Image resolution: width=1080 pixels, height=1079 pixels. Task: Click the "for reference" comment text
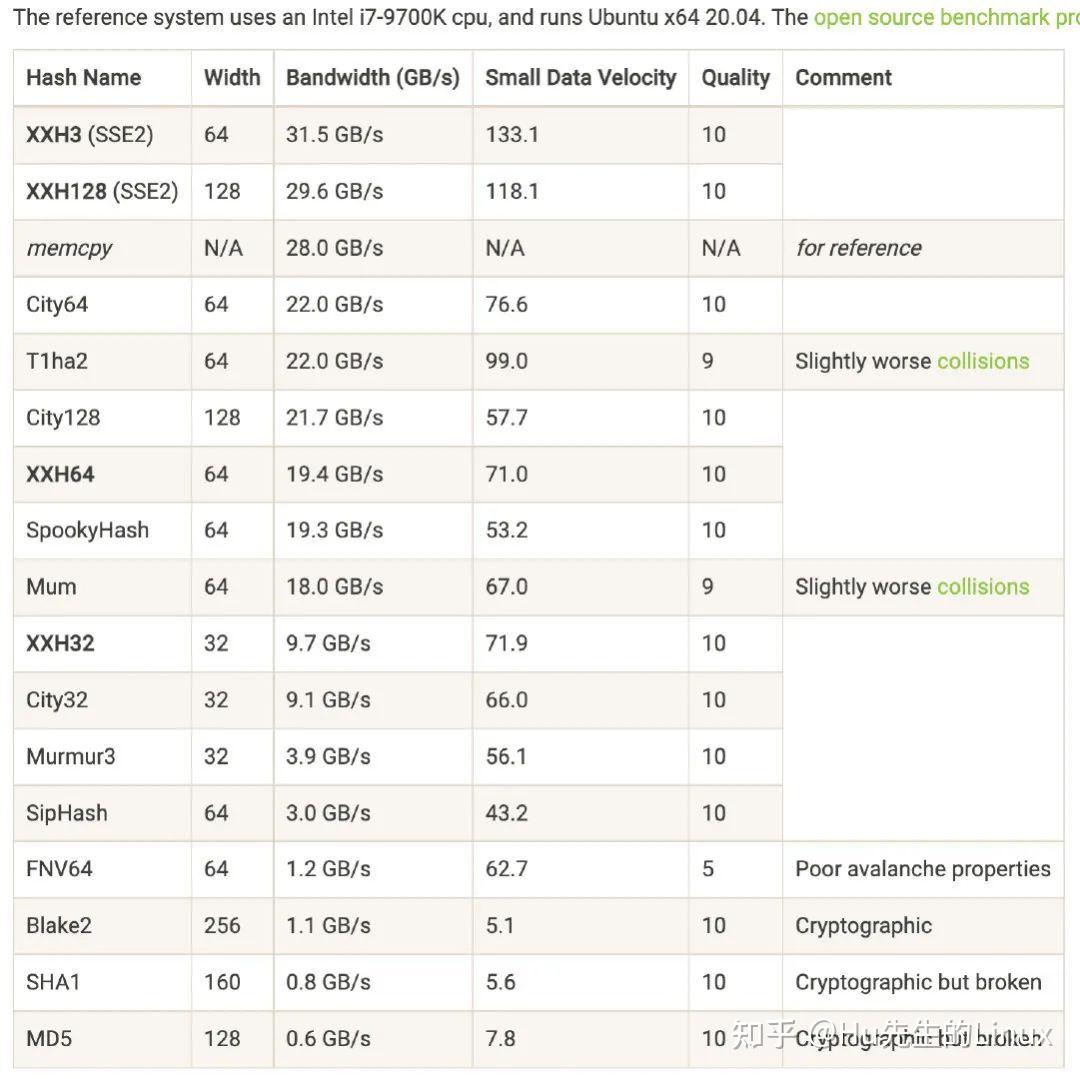[858, 248]
